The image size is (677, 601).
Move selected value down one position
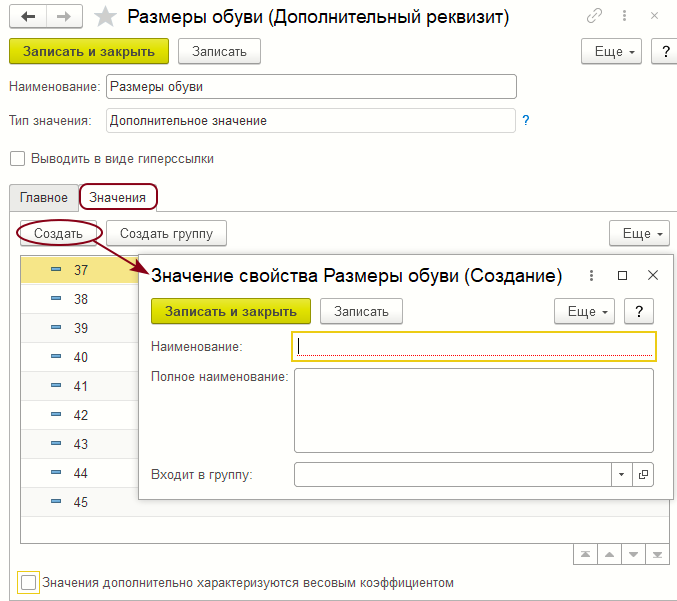tap(633, 554)
